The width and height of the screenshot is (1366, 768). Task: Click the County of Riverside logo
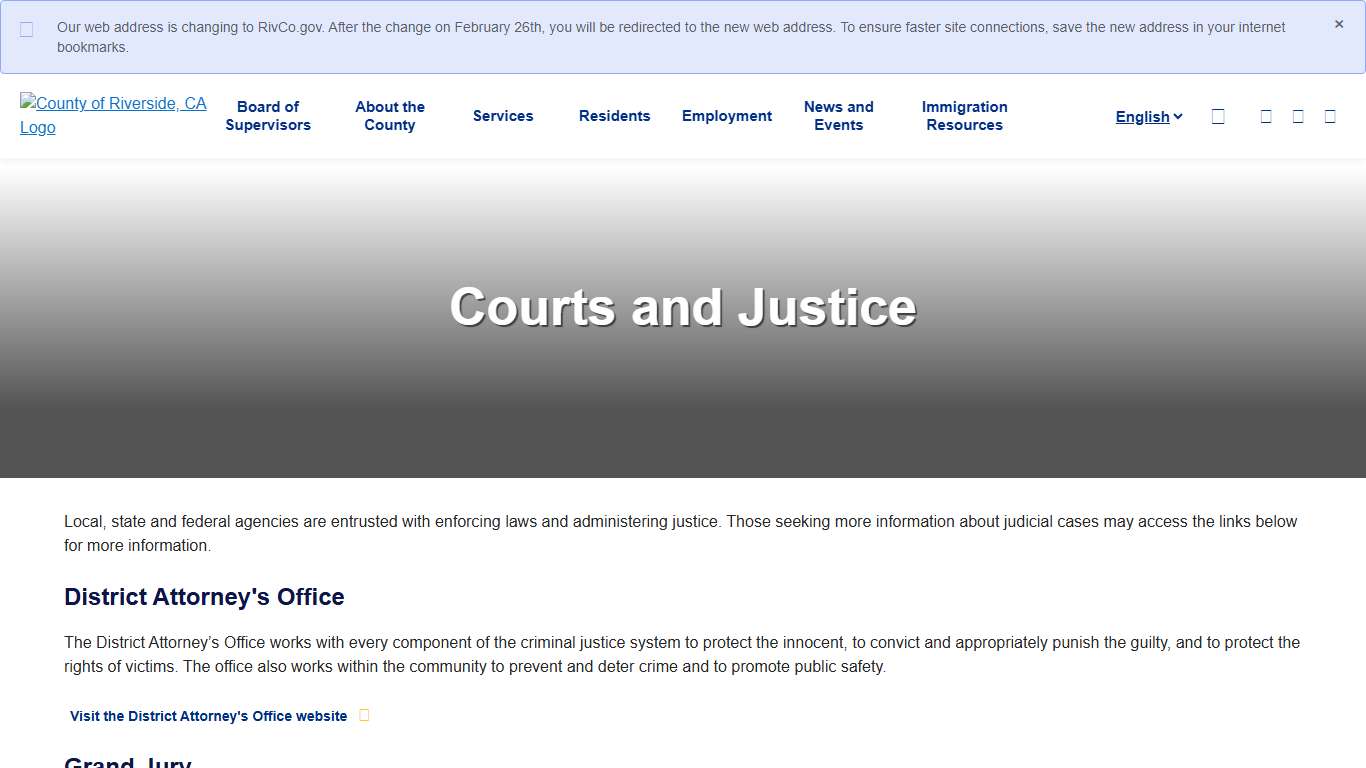tap(113, 115)
